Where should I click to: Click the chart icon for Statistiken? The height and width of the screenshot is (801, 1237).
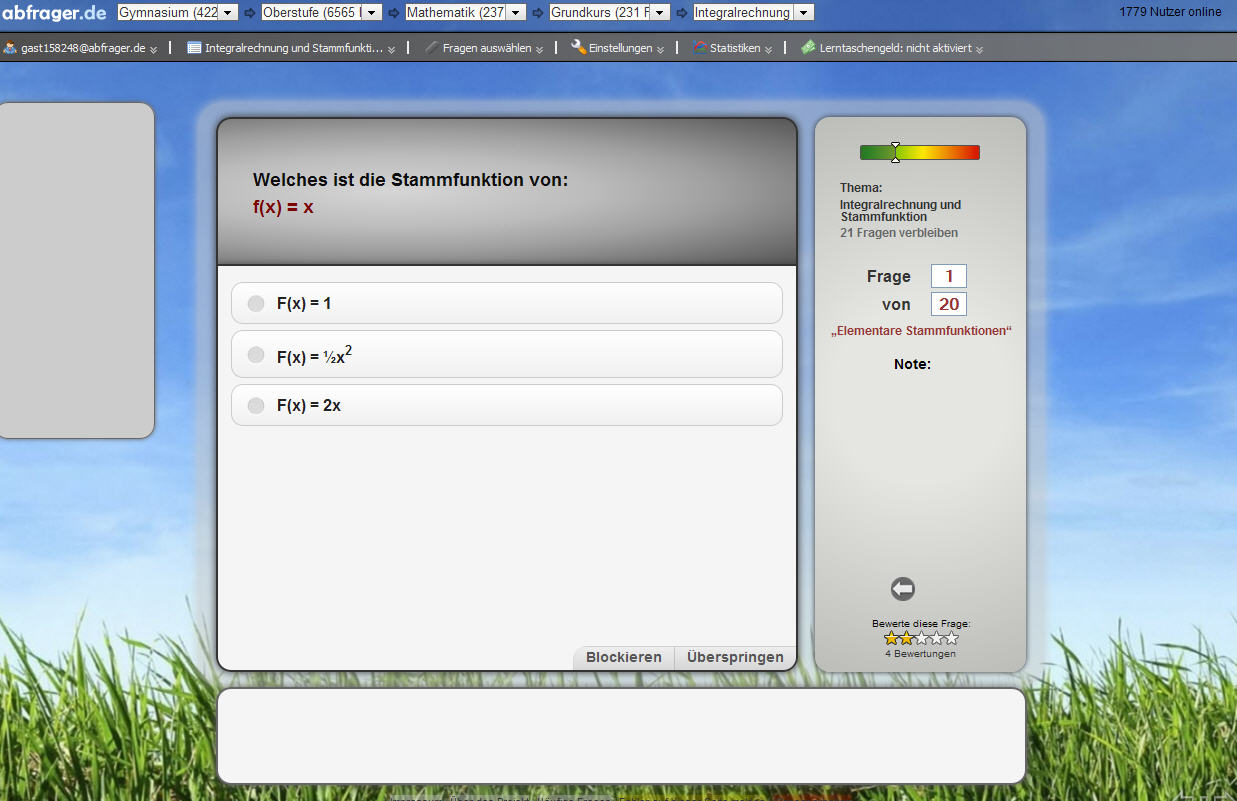tap(700, 48)
